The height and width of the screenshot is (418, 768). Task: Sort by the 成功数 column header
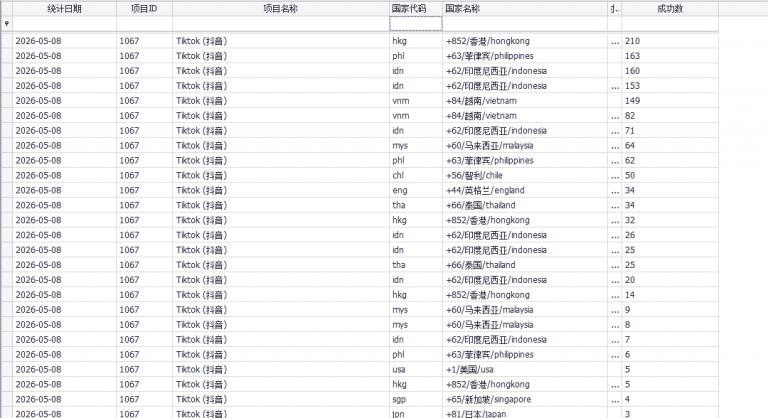click(670, 8)
